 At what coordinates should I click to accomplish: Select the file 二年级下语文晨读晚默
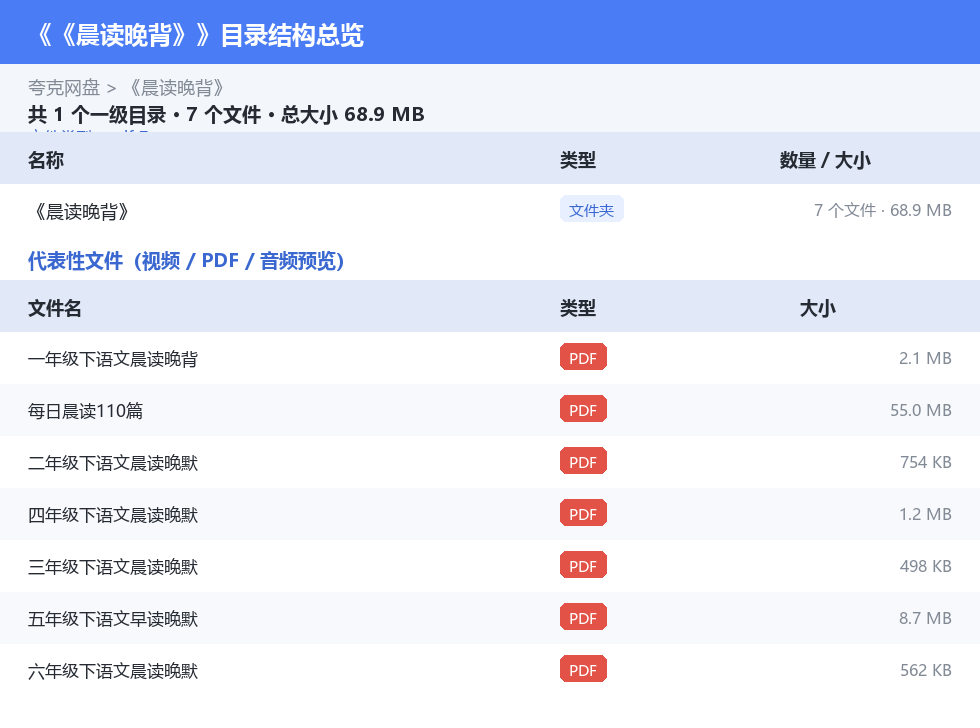[113, 462]
